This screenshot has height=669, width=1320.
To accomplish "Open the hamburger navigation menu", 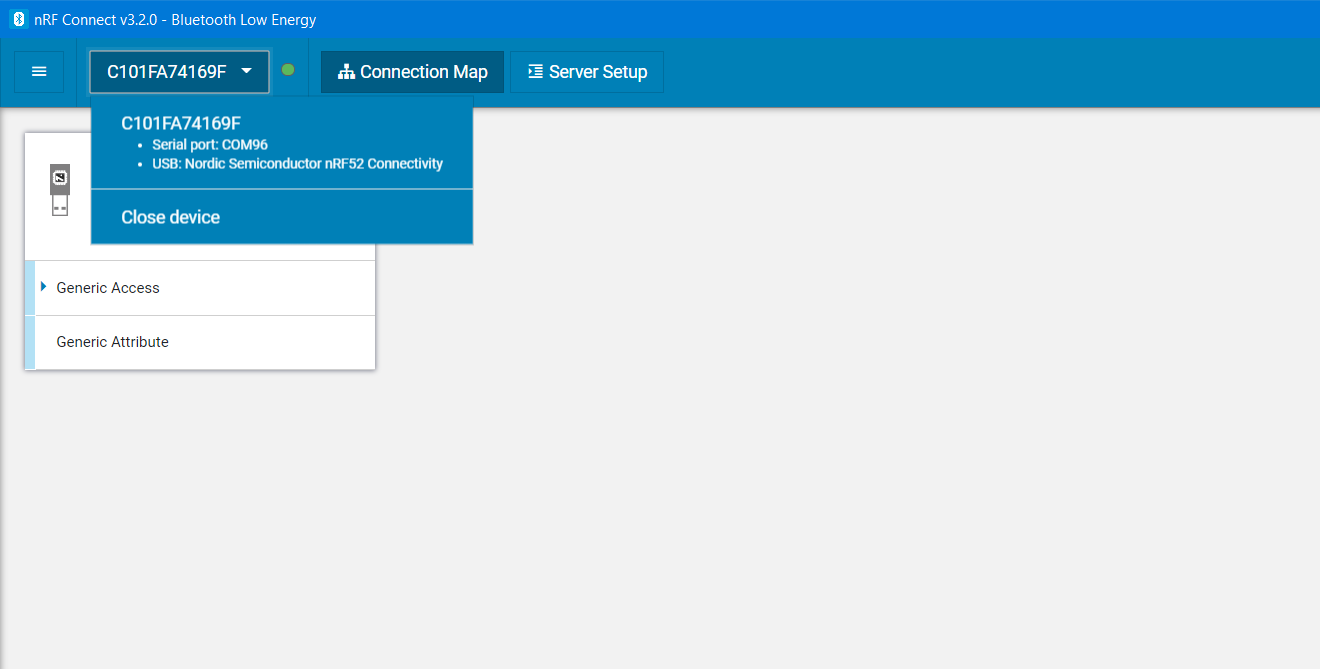I will (38, 71).
